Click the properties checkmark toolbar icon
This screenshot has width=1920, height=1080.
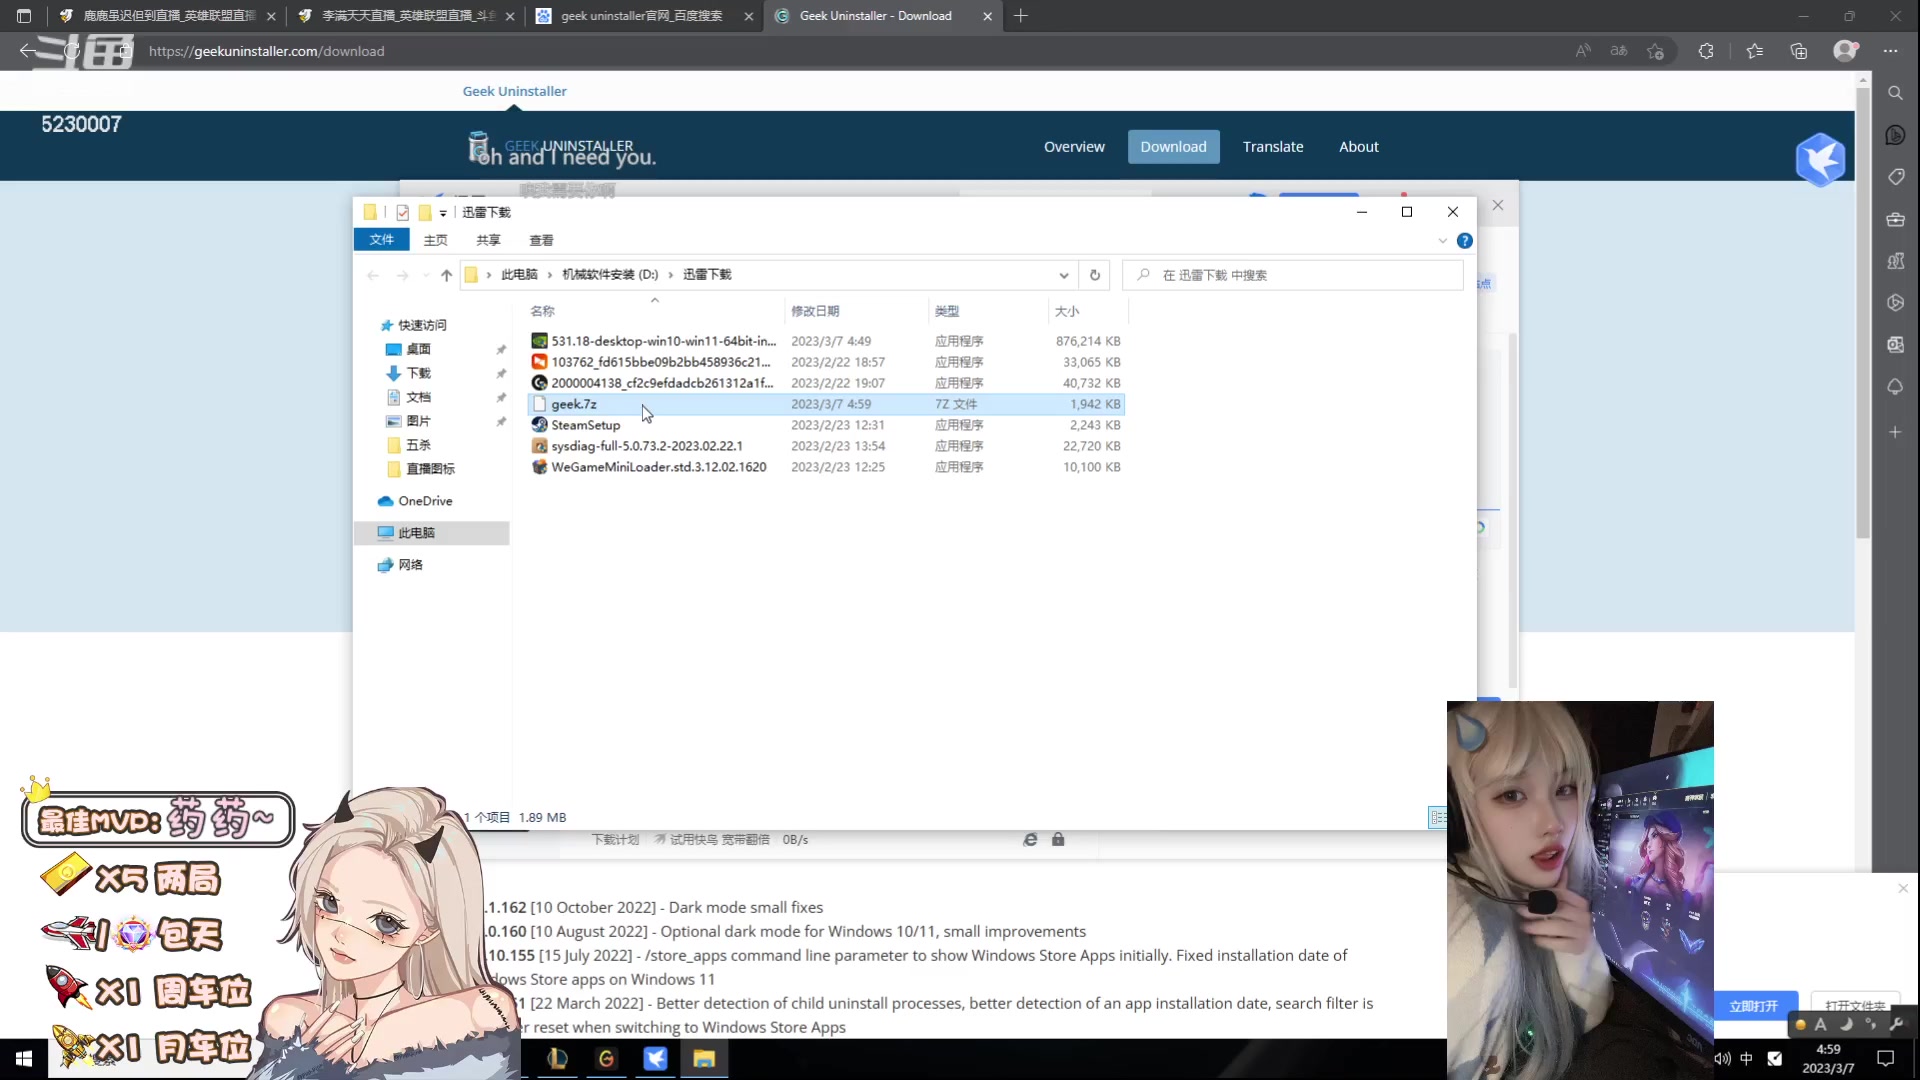pyautogui.click(x=402, y=213)
